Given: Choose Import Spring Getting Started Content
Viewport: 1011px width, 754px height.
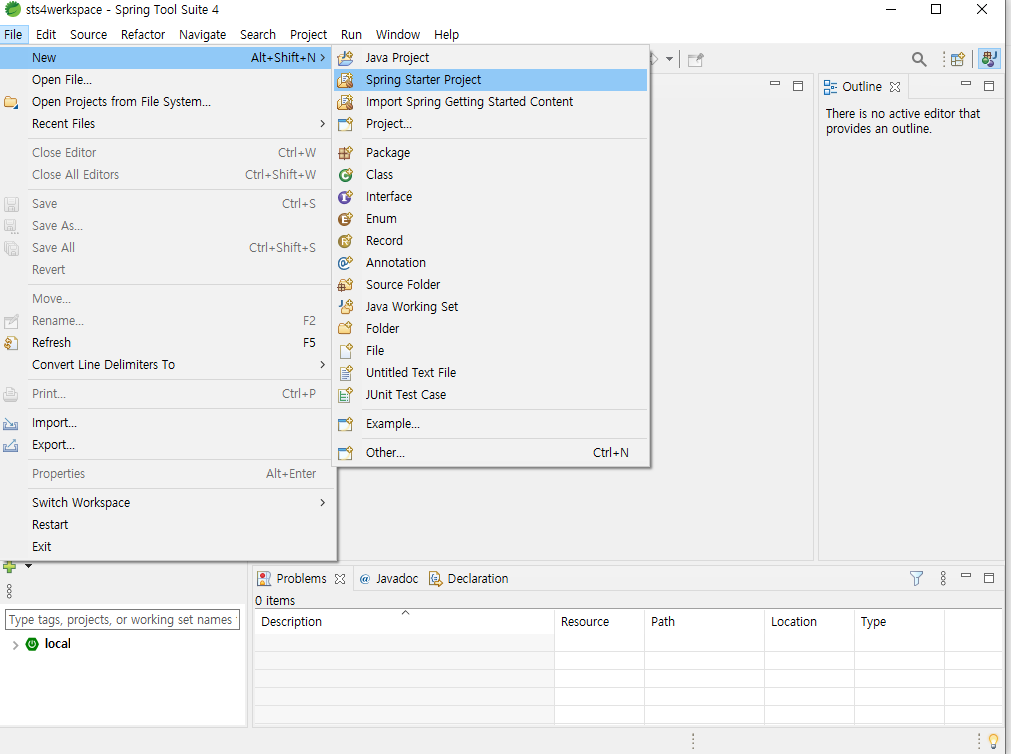Looking at the screenshot, I should point(491,102).
